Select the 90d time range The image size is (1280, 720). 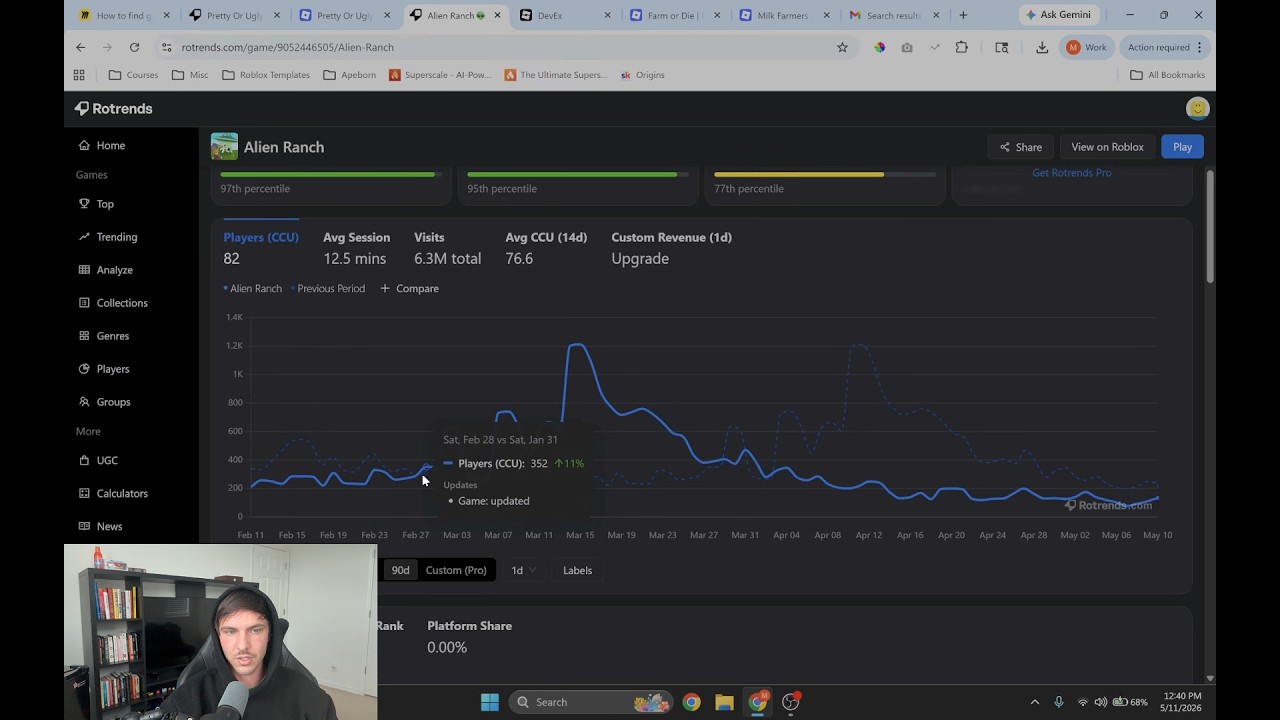point(400,570)
